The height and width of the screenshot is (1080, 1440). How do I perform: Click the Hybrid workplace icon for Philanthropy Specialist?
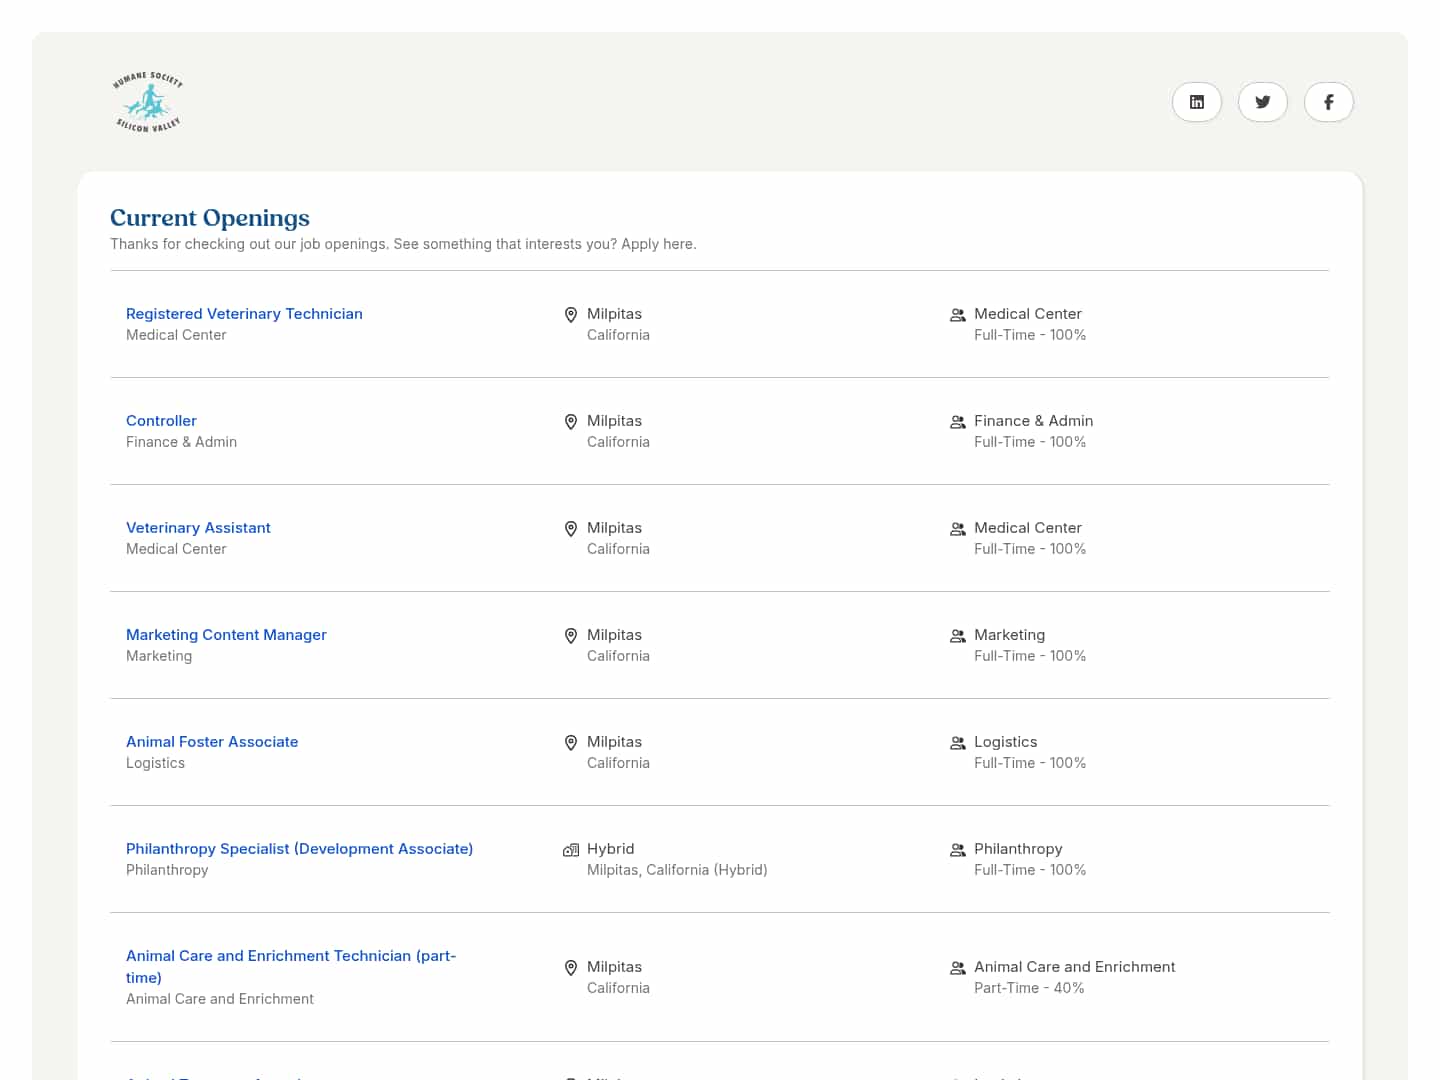(571, 850)
